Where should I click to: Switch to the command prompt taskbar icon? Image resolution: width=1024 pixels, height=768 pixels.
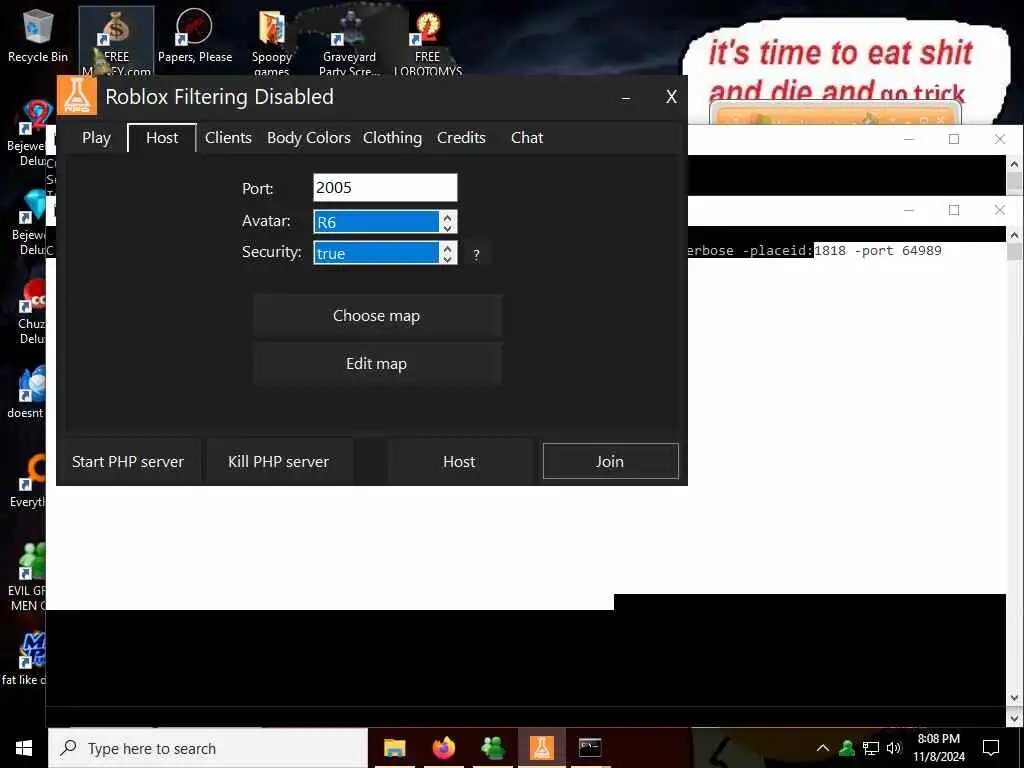pos(590,748)
